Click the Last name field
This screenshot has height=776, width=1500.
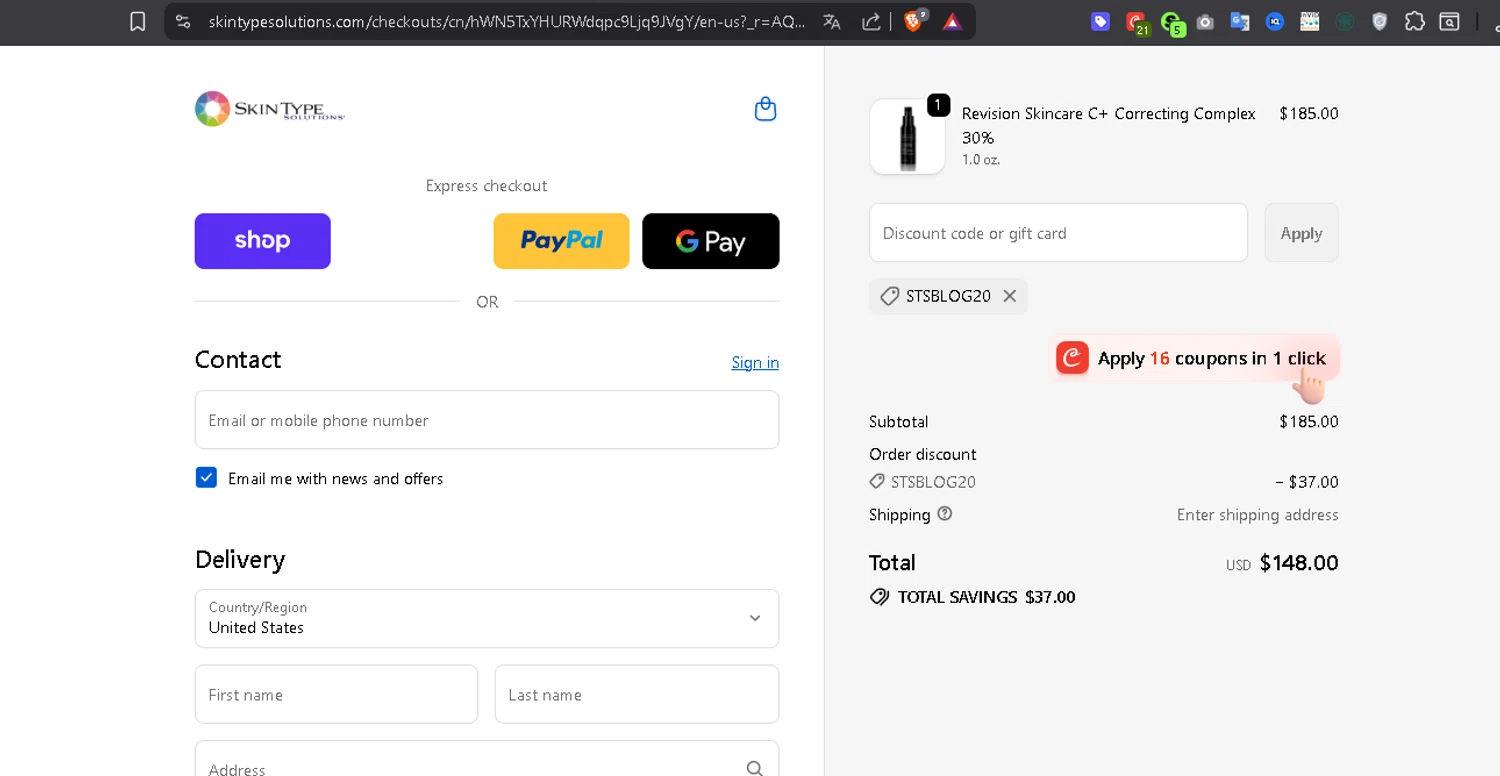click(x=636, y=694)
